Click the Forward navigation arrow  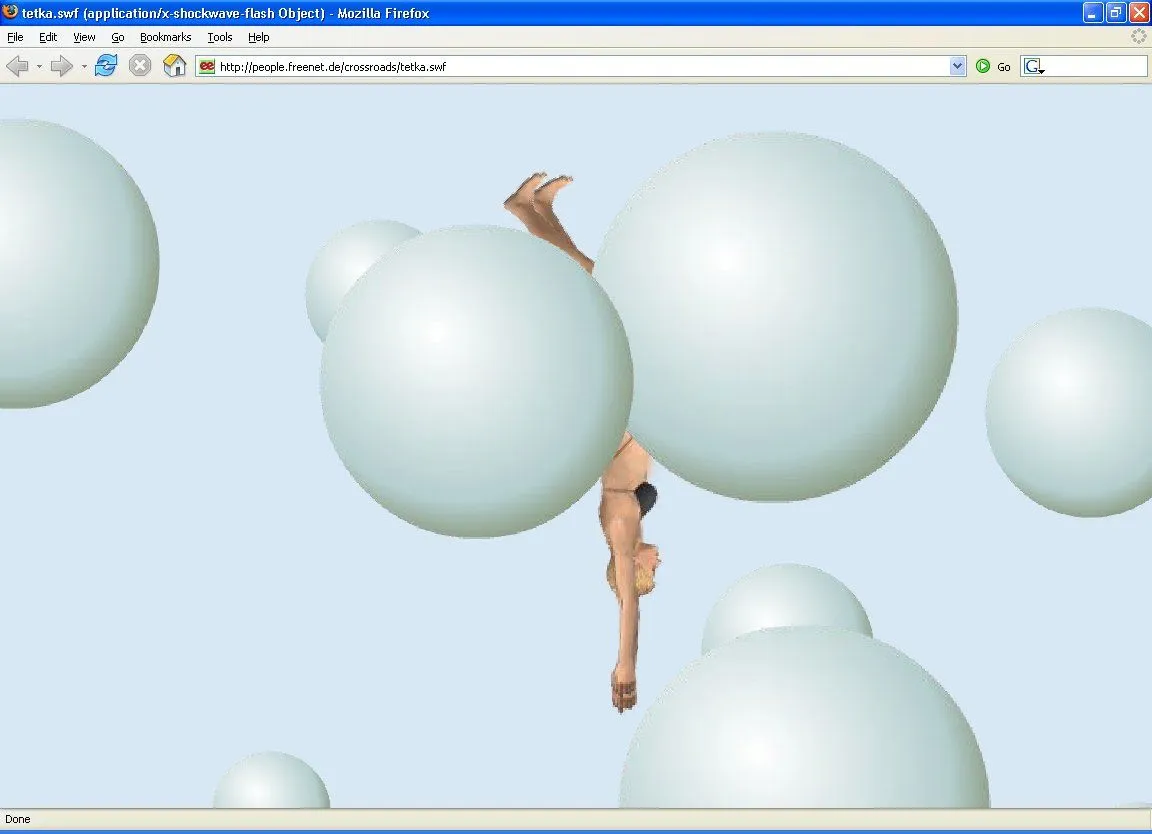pyautogui.click(x=60, y=66)
